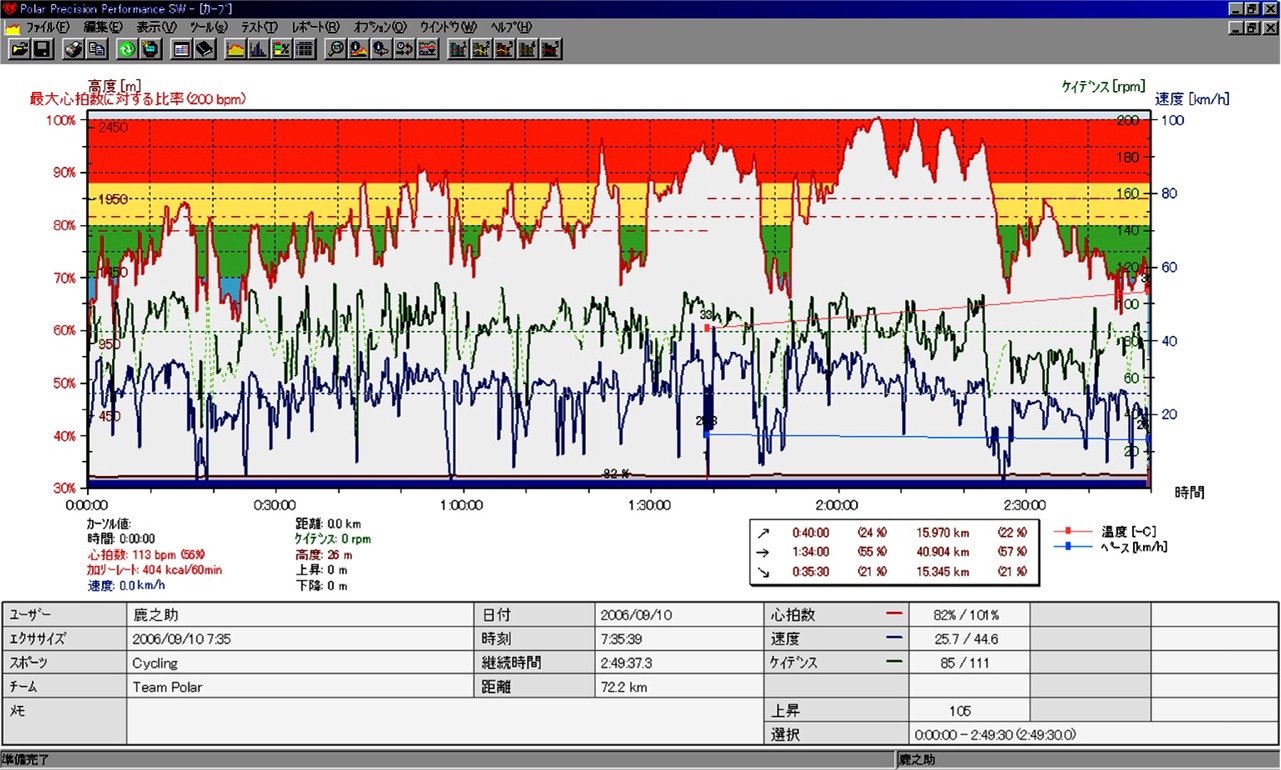Click inside the empty メモ field
Screen dimensions: 1281x770
tap(444, 720)
